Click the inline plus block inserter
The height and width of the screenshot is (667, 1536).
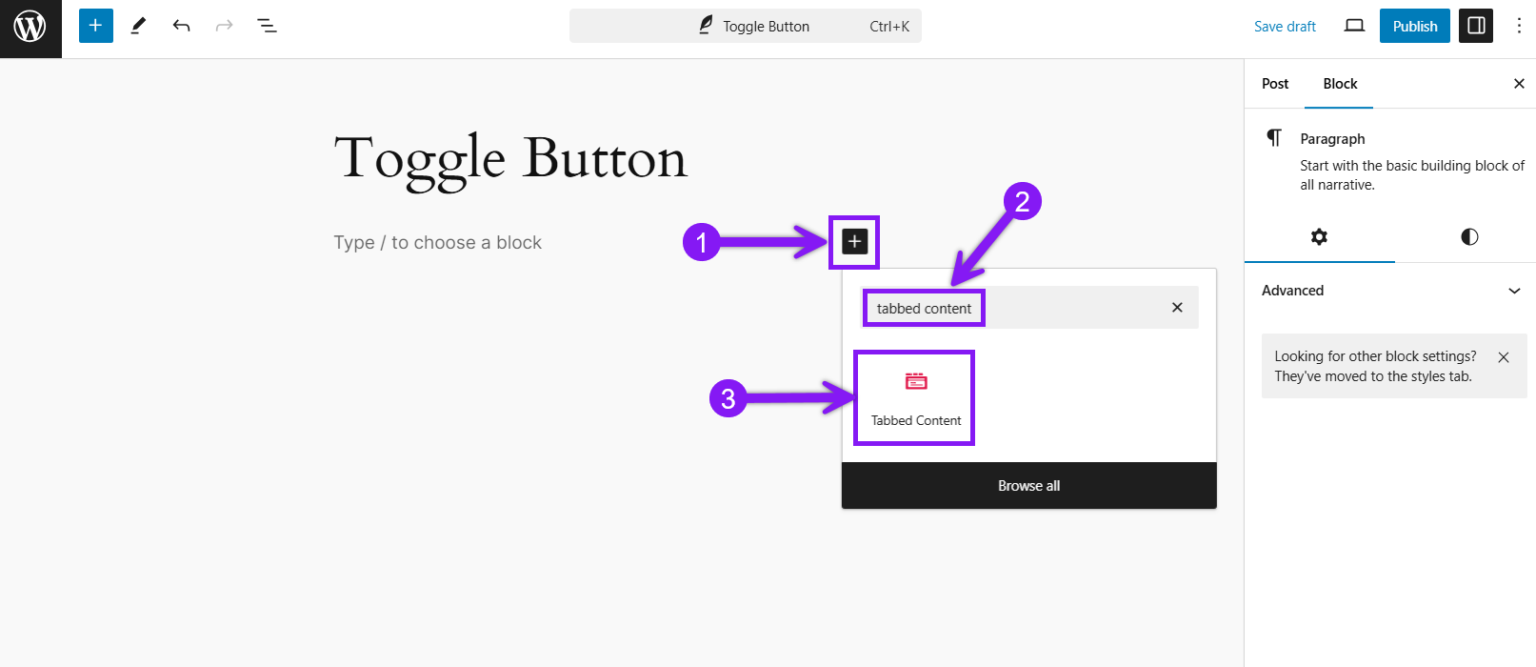point(853,241)
